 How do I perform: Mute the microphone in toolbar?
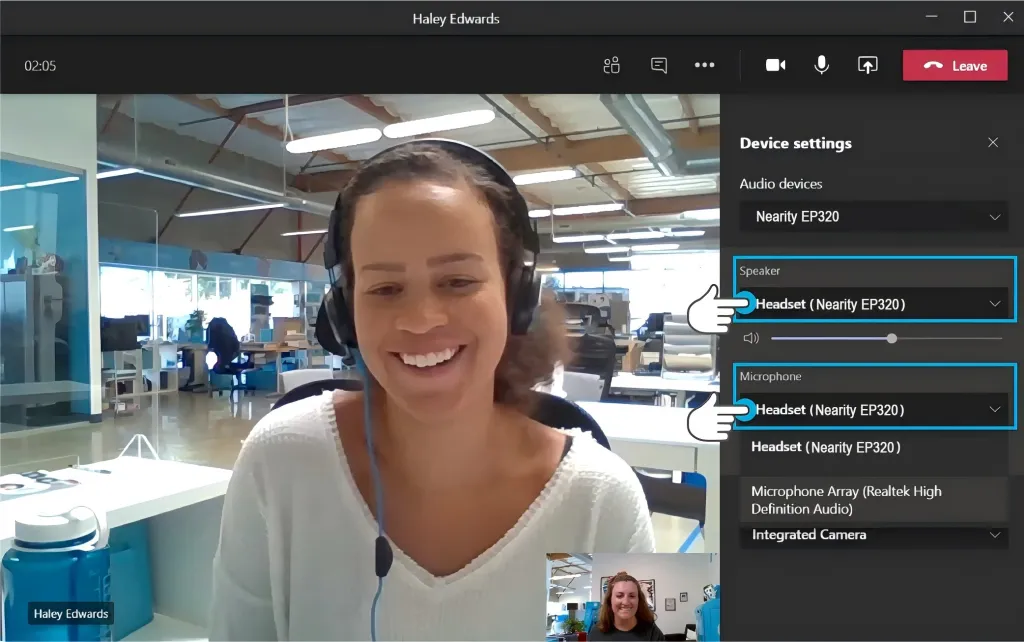822,65
